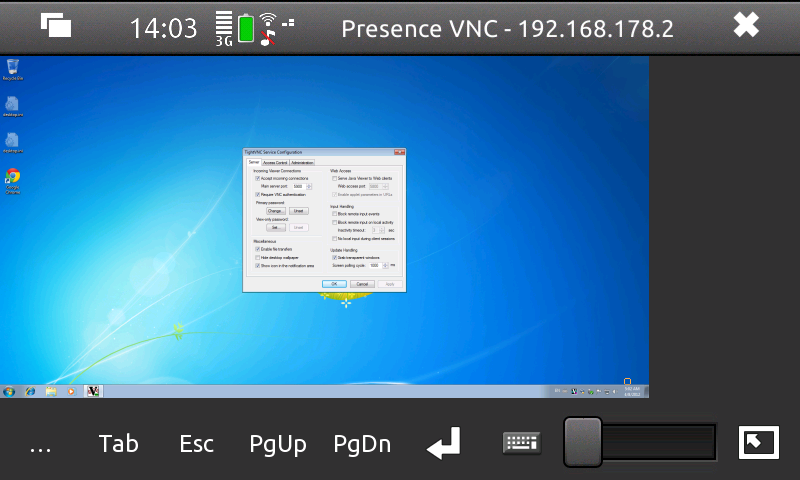Click the zoom slider handle
Screen dimensions: 800x480
tap(582, 443)
